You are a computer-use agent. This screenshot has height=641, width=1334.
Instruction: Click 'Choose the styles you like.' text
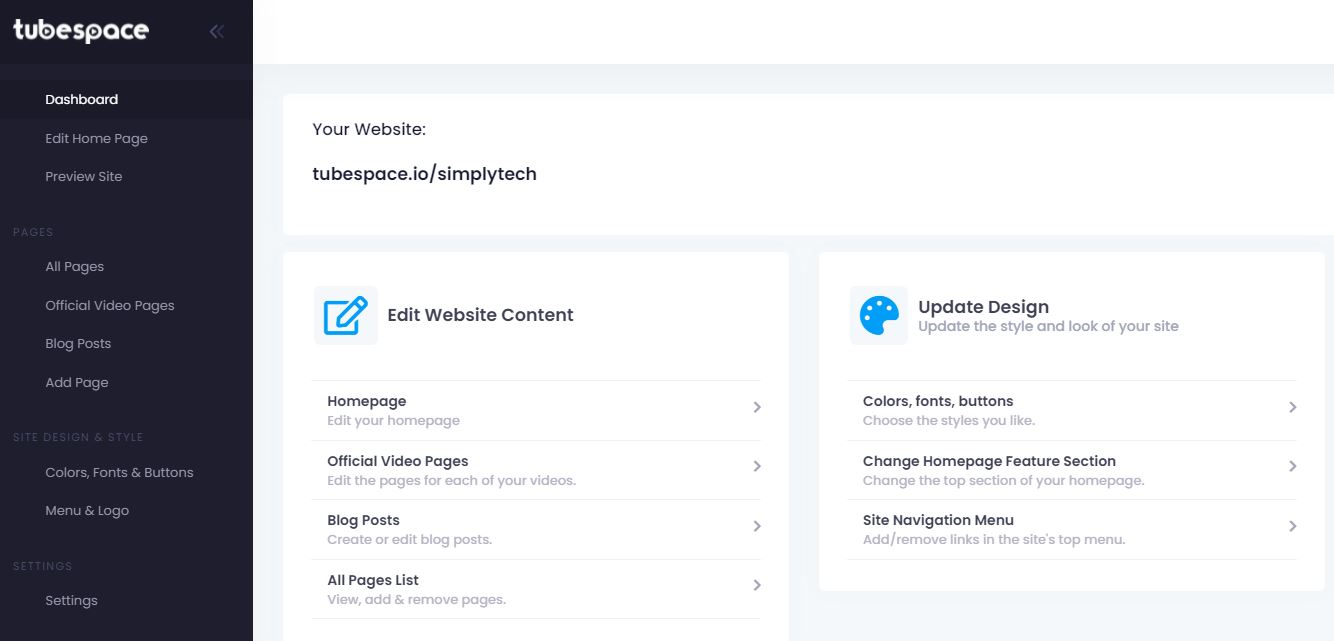pyautogui.click(x=949, y=421)
